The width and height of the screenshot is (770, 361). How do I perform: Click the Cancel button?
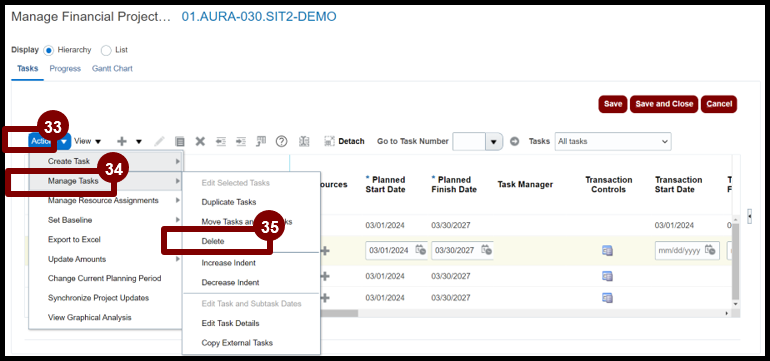click(x=719, y=104)
